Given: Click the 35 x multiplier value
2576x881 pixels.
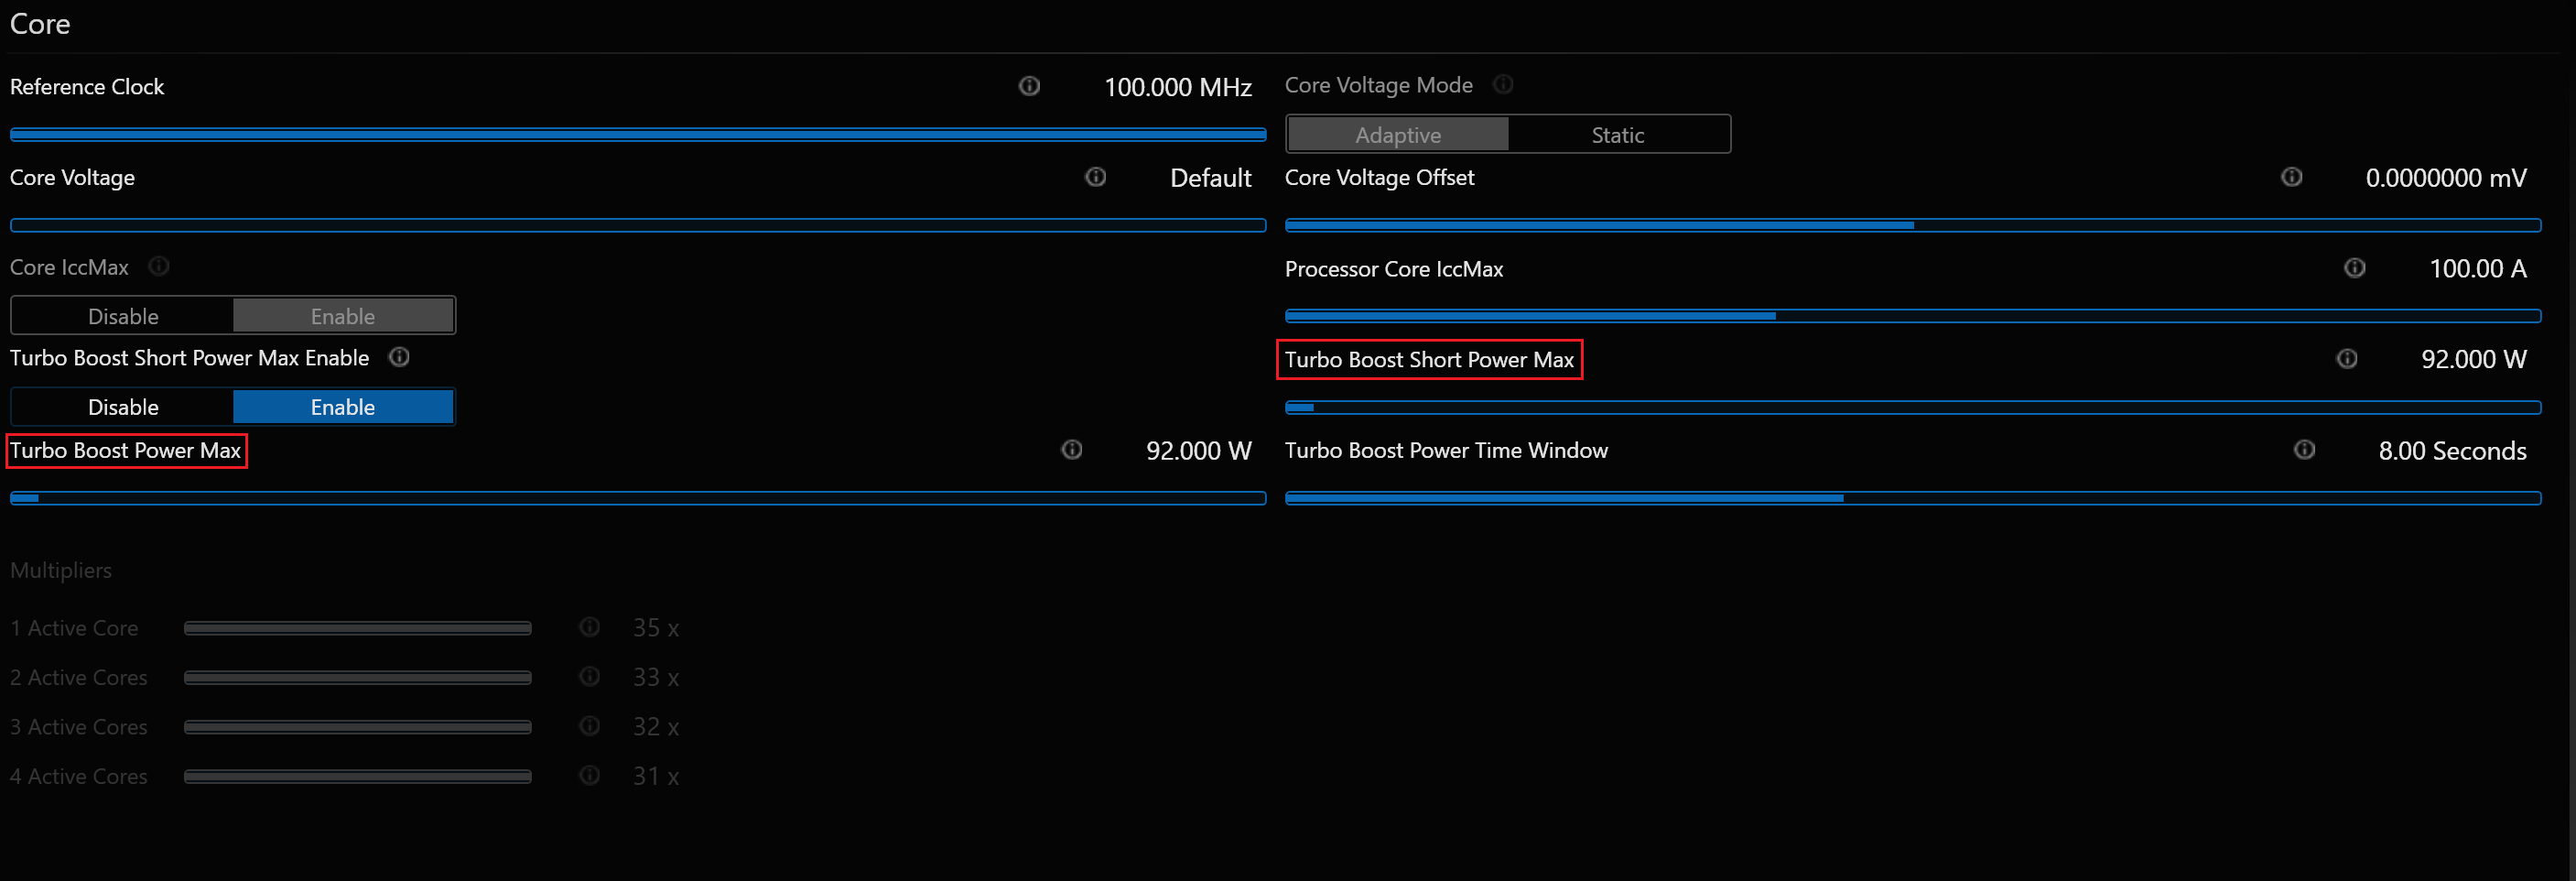Looking at the screenshot, I should 656,628.
